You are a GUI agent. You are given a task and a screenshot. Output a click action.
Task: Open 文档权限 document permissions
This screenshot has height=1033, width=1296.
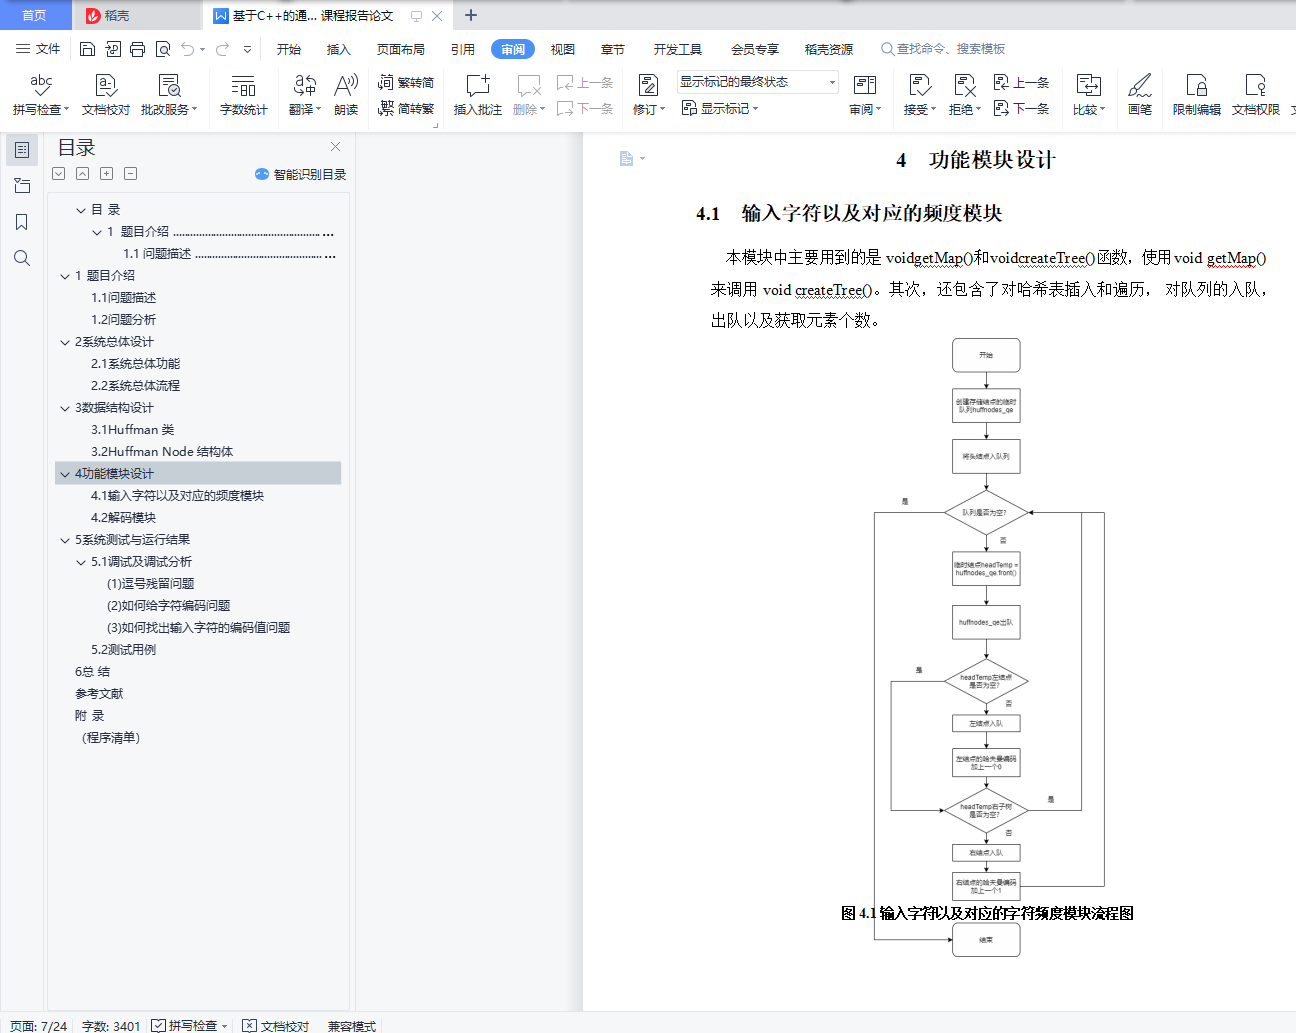[x=1256, y=95]
